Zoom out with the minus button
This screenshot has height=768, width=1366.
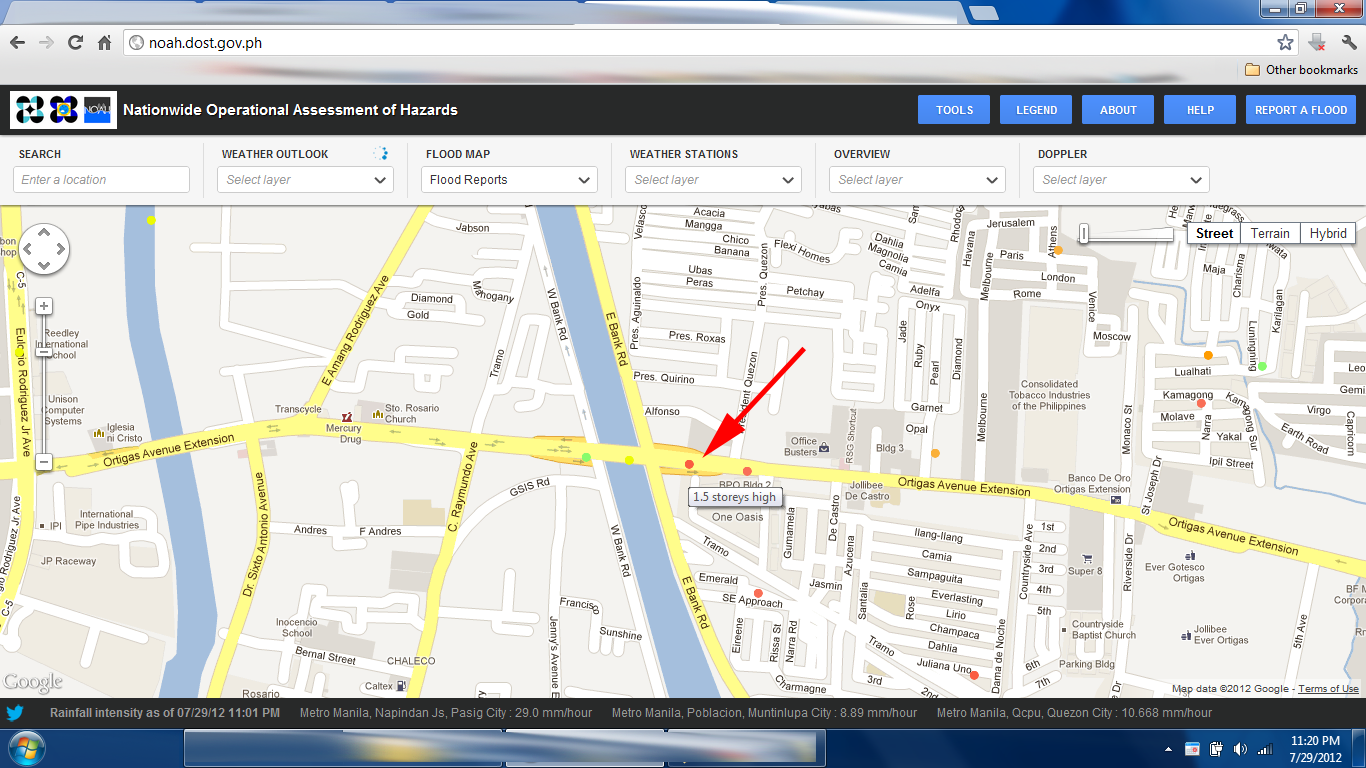tap(44, 462)
